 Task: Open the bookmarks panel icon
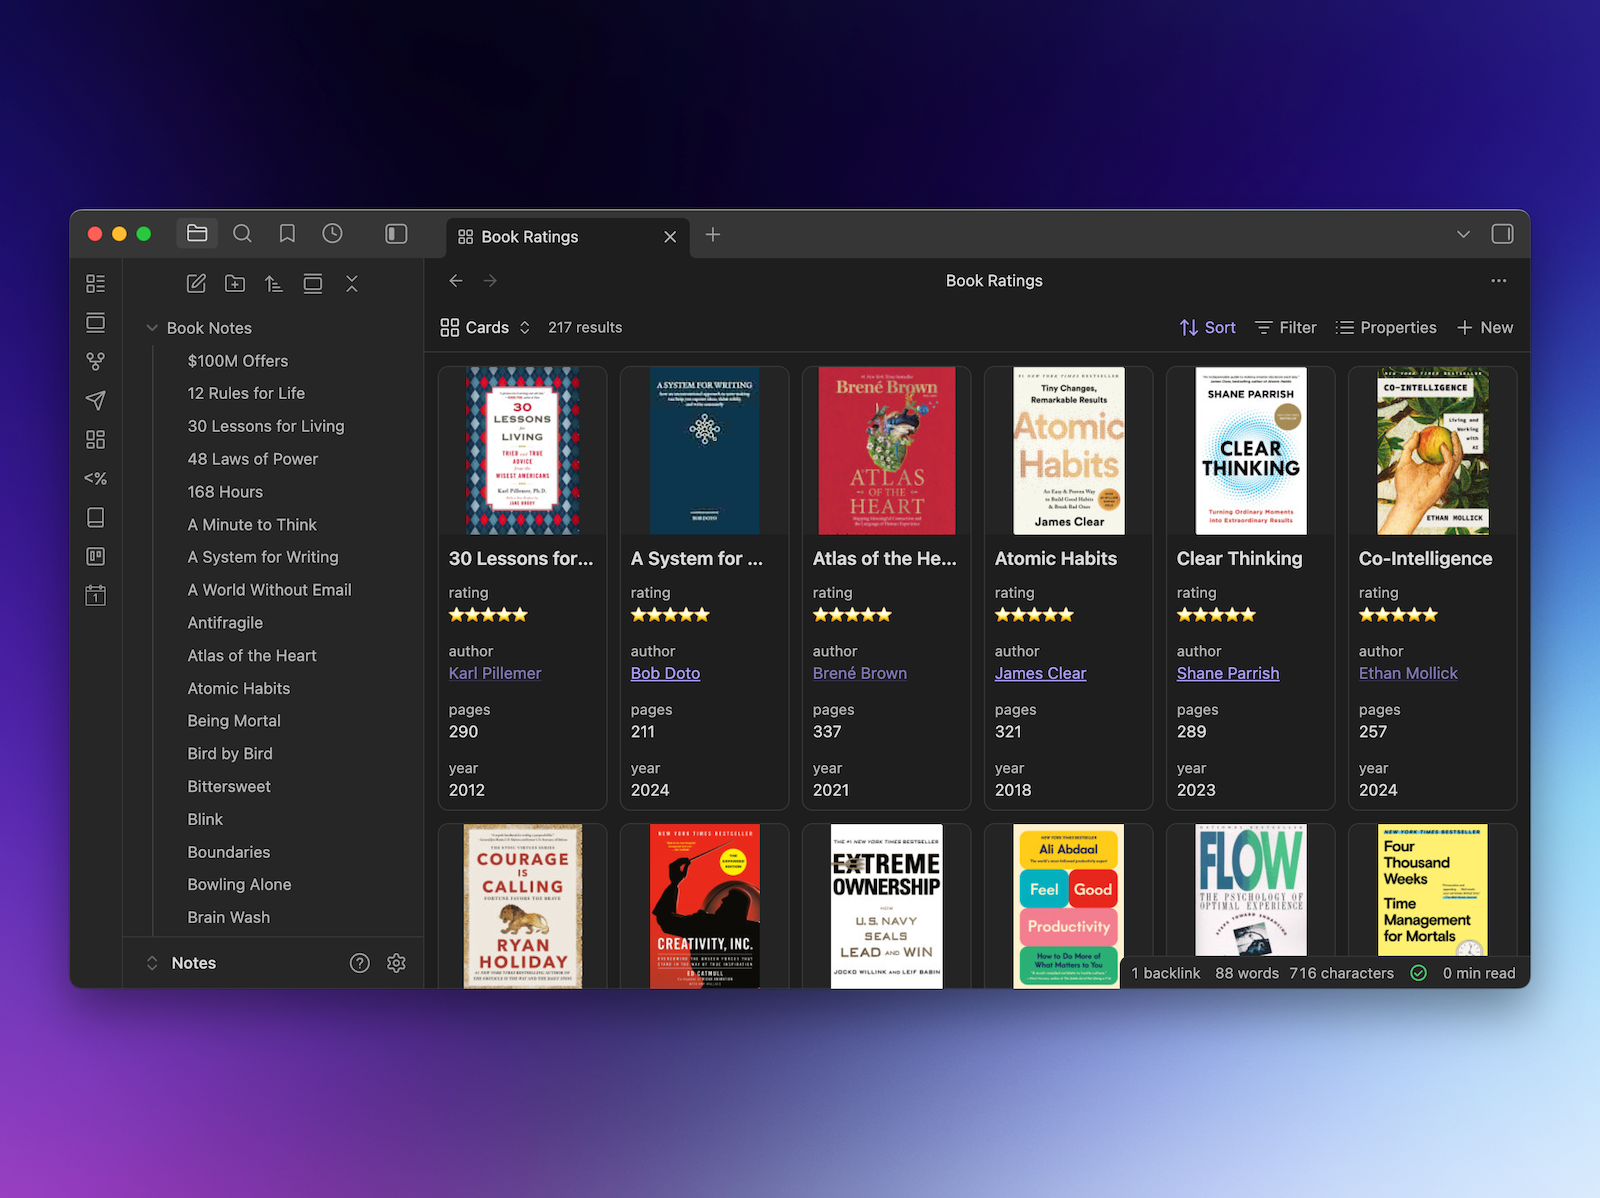287,234
